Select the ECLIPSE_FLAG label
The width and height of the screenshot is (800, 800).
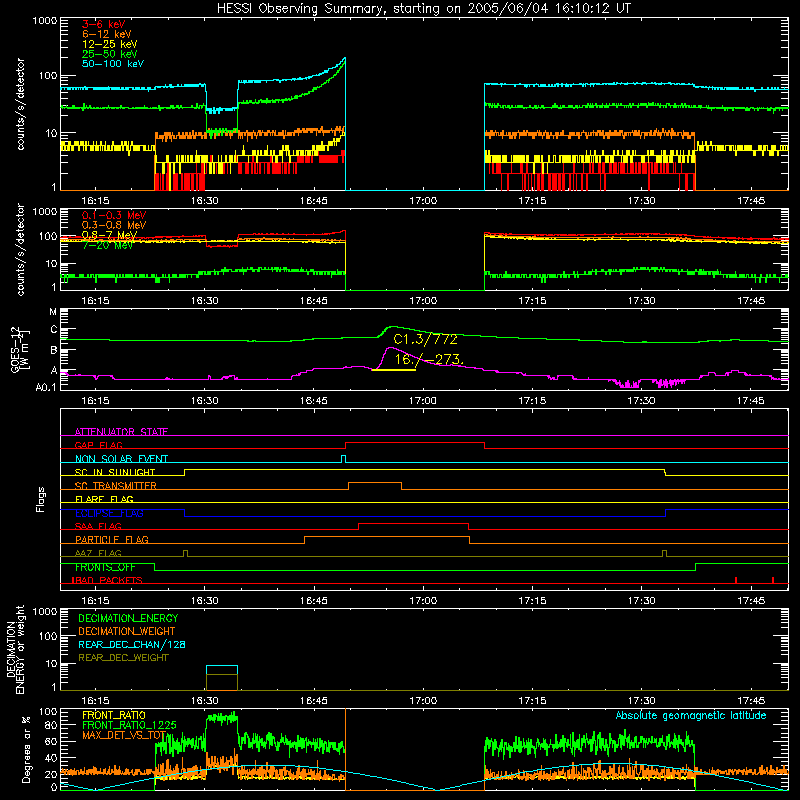tap(109, 513)
